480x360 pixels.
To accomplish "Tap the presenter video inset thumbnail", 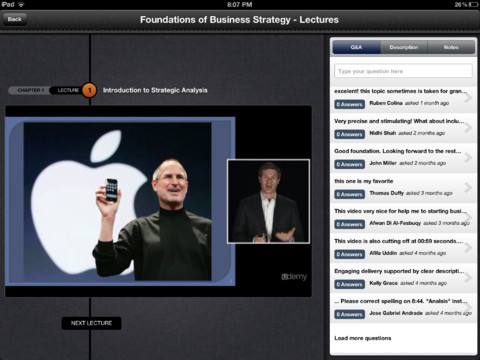I will pos(268,201).
